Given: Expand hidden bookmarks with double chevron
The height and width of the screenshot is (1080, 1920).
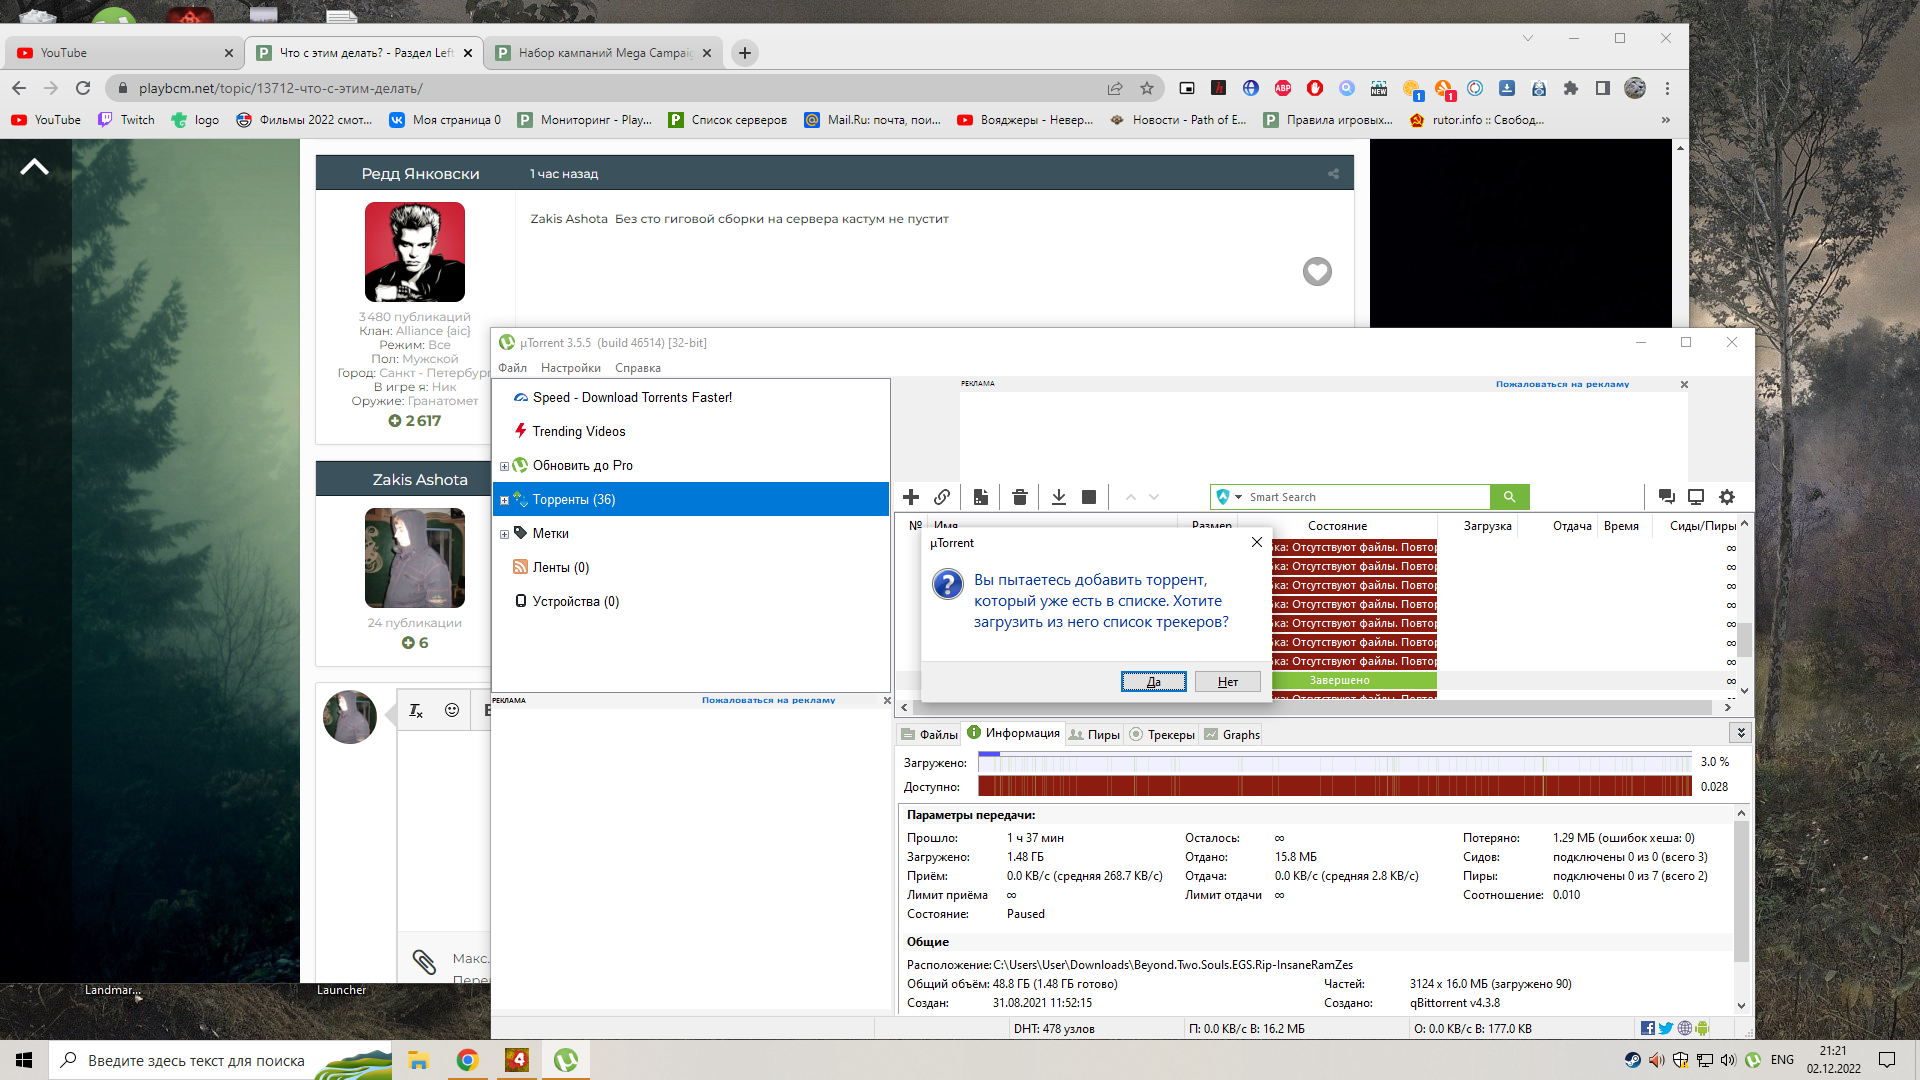Looking at the screenshot, I should [1665, 120].
